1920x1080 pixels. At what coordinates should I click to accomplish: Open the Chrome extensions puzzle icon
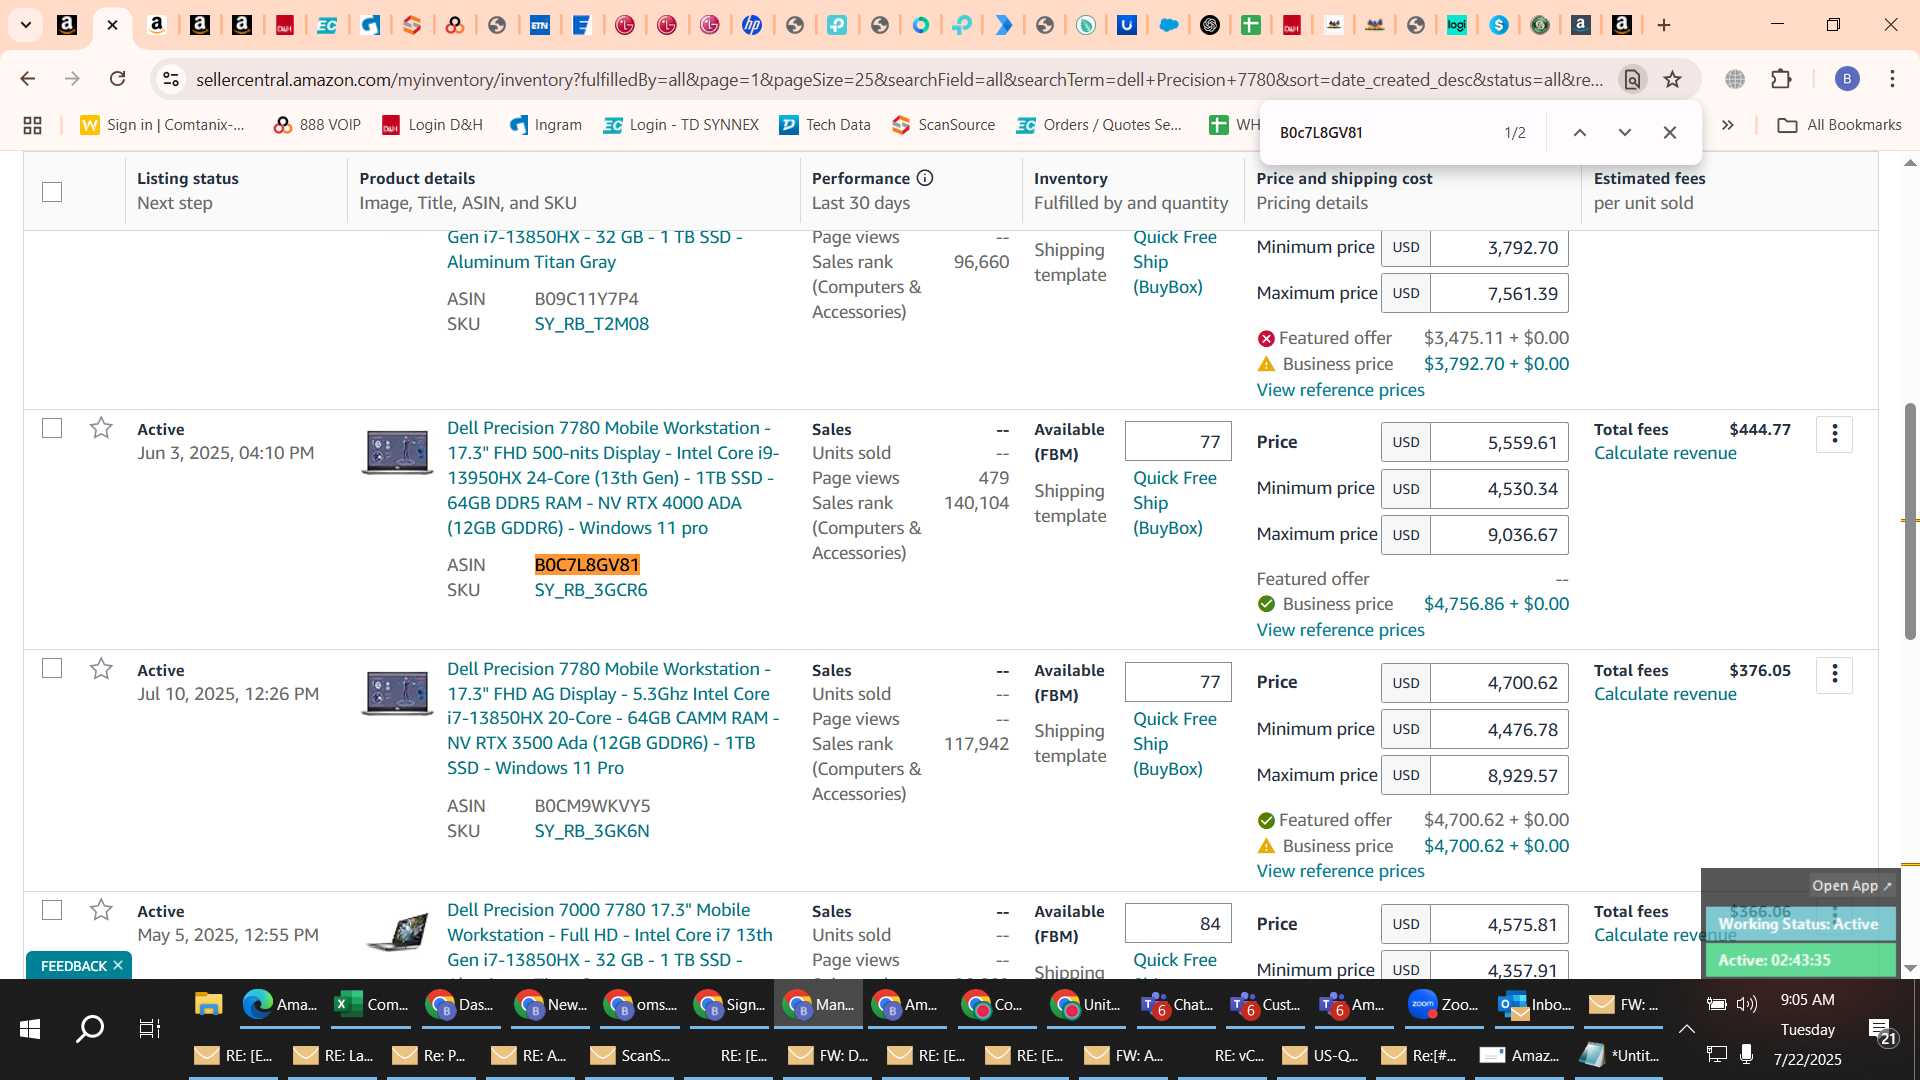tap(1781, 79)
